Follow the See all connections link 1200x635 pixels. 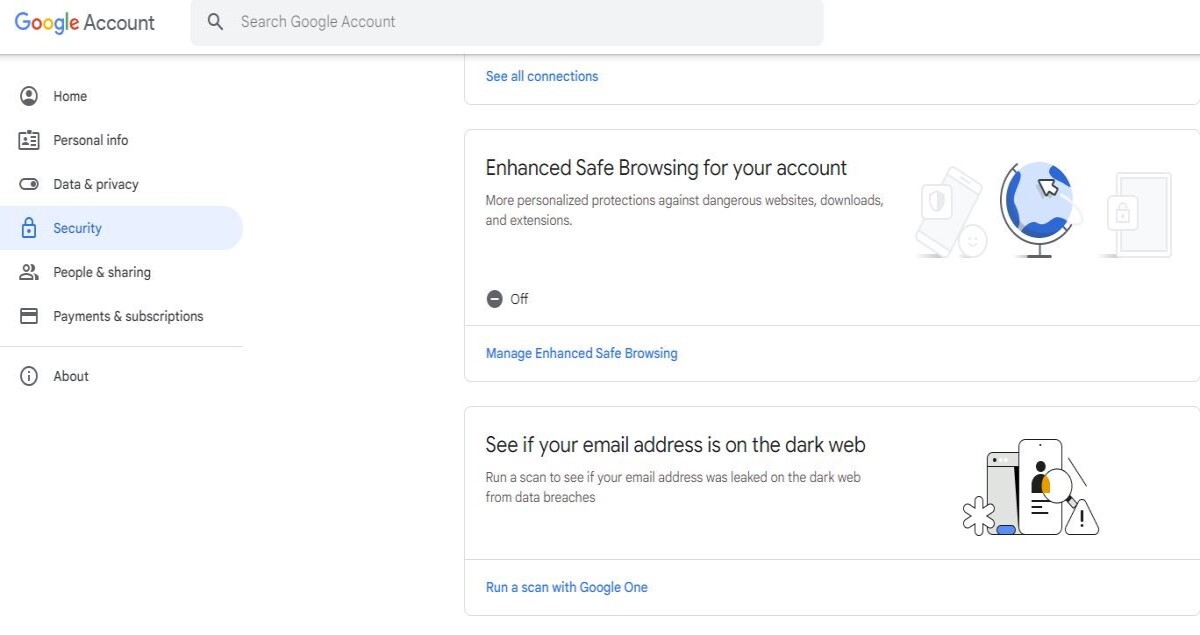pos(542,76)
